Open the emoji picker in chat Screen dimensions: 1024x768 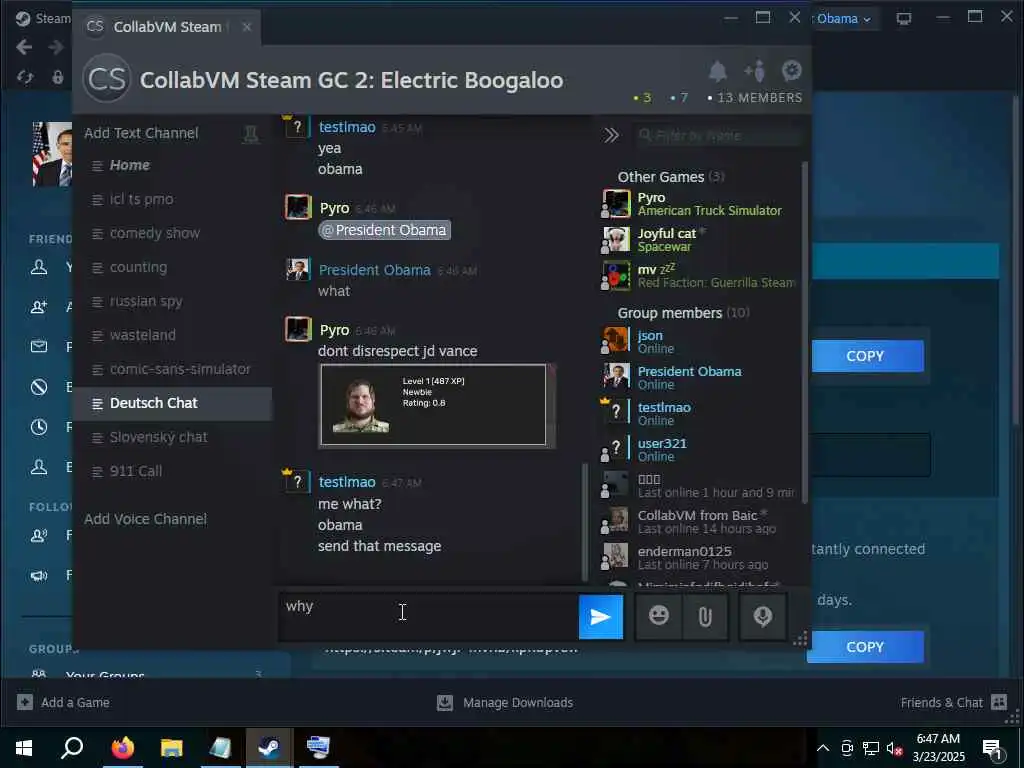click(658, 616)
